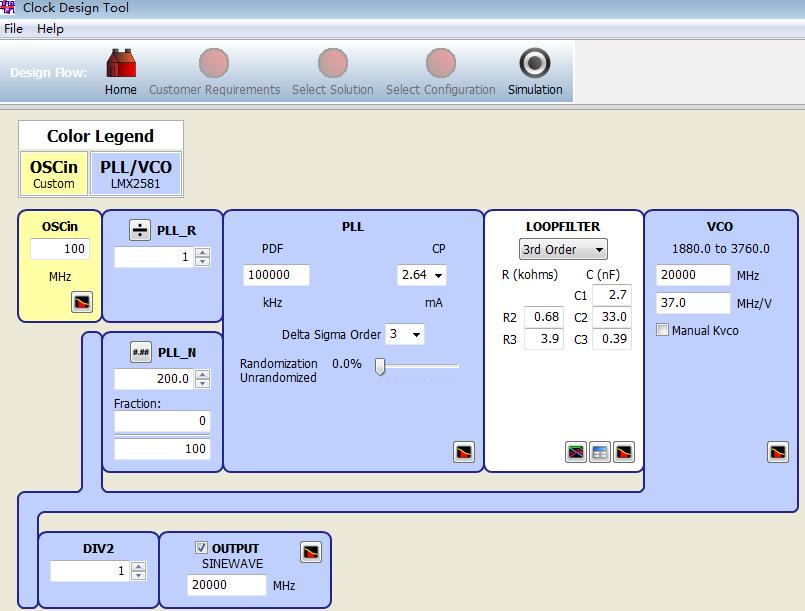Click Fraction numerator field
Image resolution: width=805 pixels, height=611 pixels.
pos(162,422)
